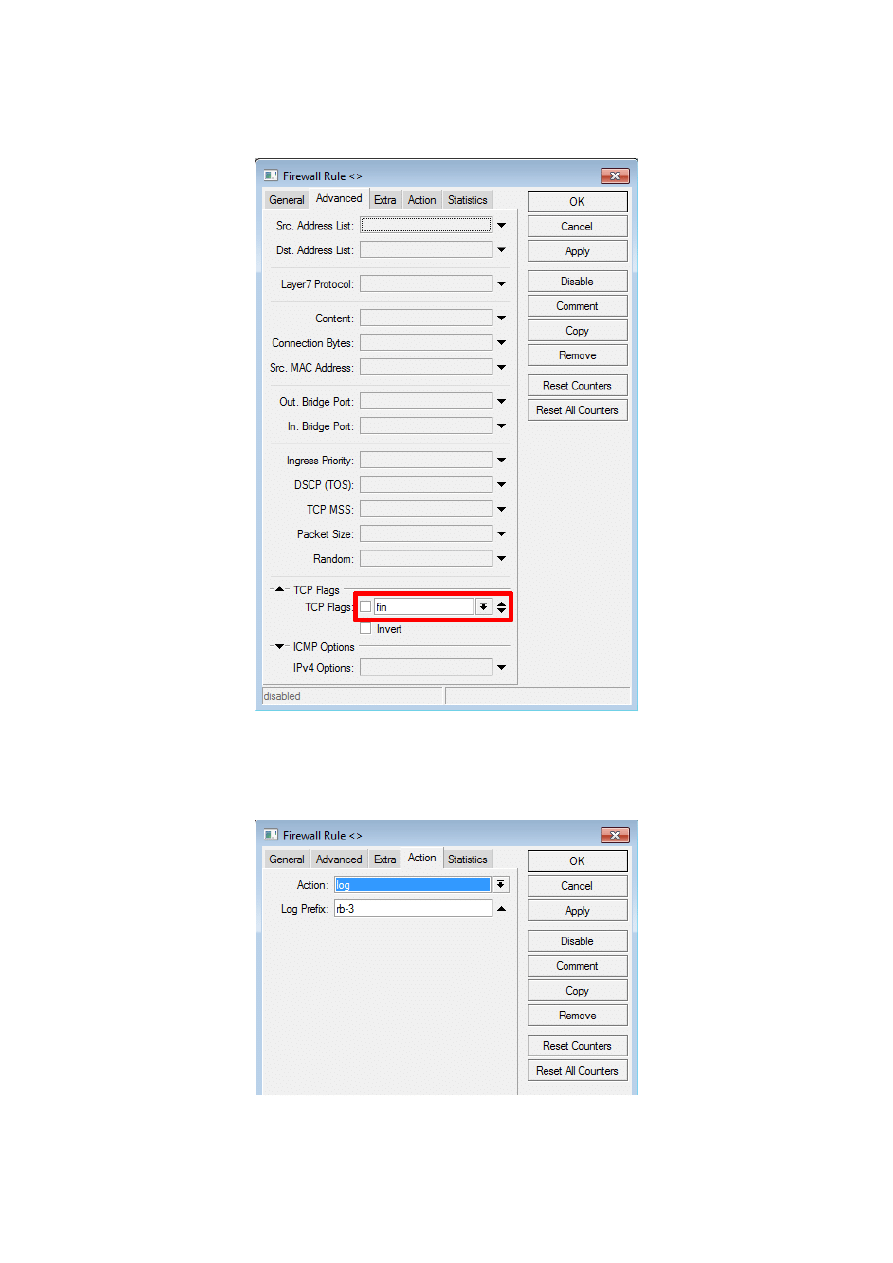Image resolution: width=893 pixels, height=1263 pixels.
Task: Expand the Packet Size field arrow
Action: (x=502, y=534)
